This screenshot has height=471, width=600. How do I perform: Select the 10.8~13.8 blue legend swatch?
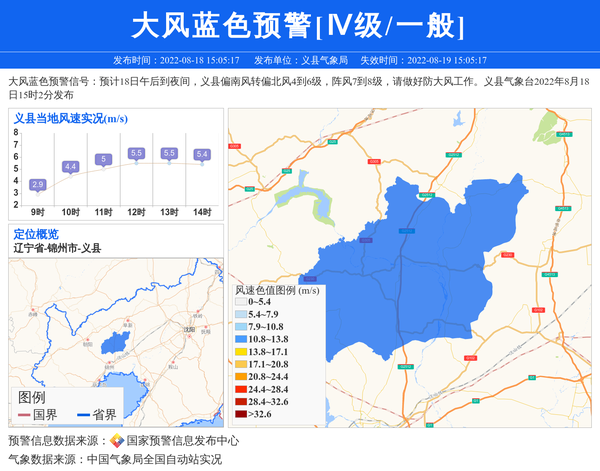click(241, 340)
